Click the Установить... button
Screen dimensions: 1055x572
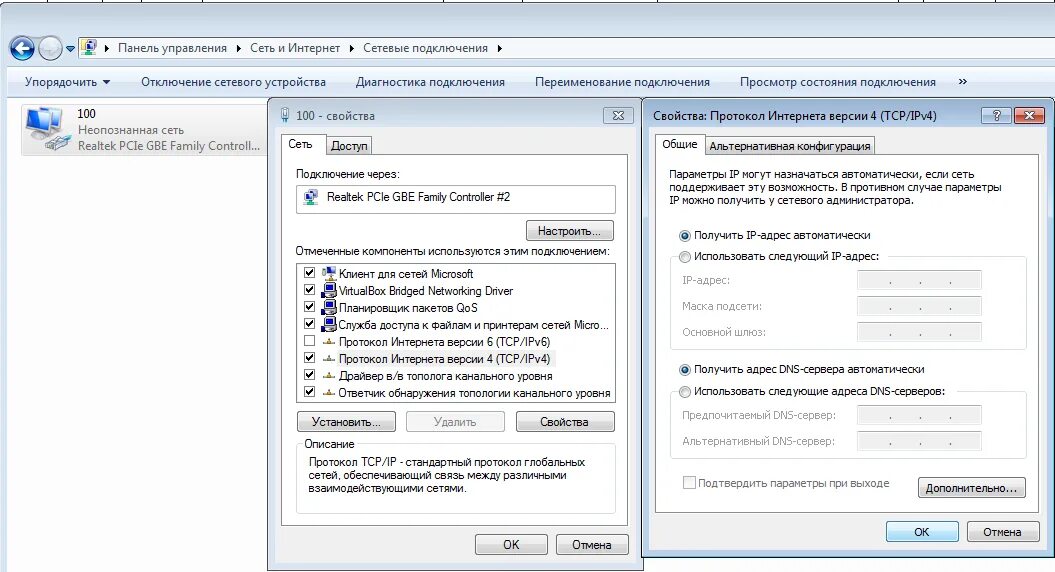[346, 422]
